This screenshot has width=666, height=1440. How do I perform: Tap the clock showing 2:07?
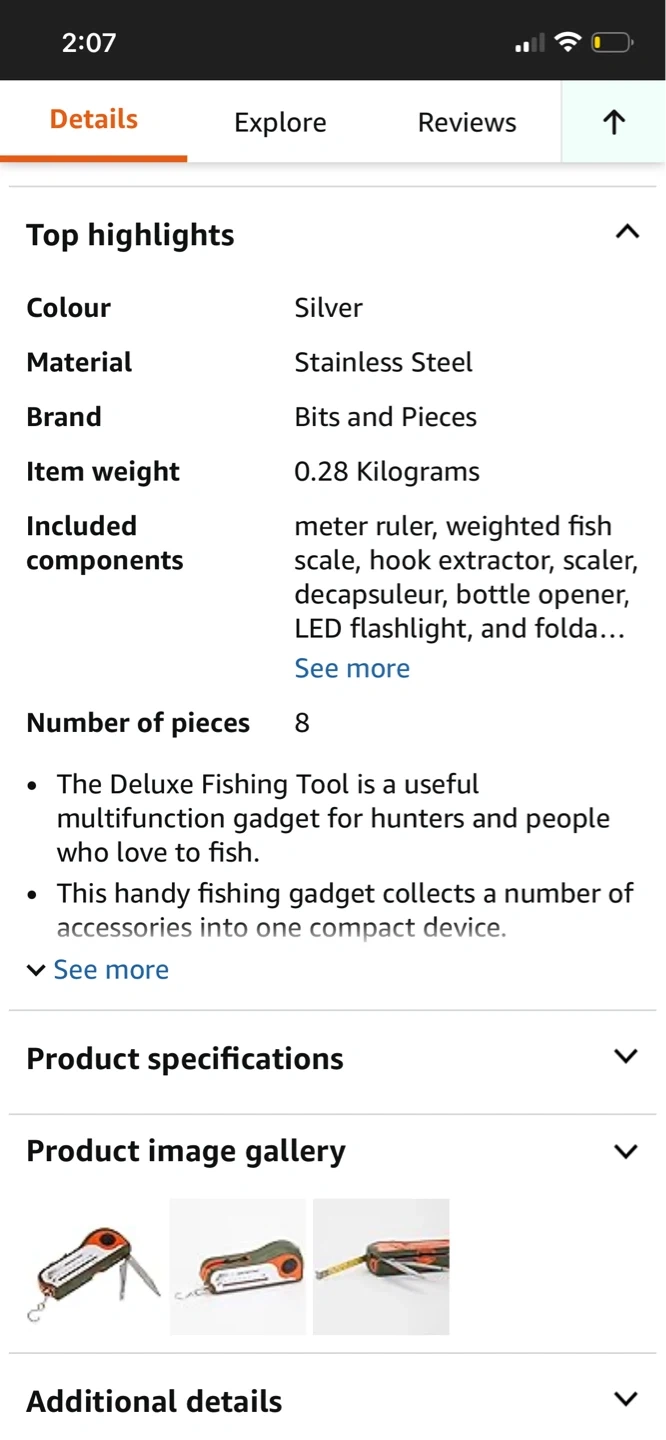point(89,42)
